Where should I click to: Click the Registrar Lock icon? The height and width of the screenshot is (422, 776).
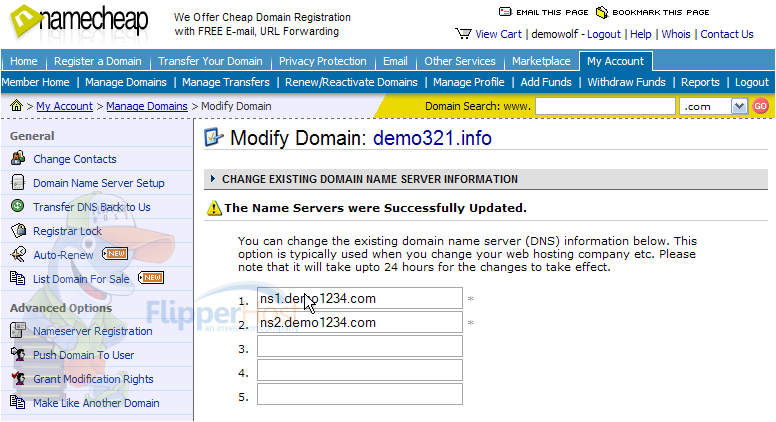pos(18,231)
